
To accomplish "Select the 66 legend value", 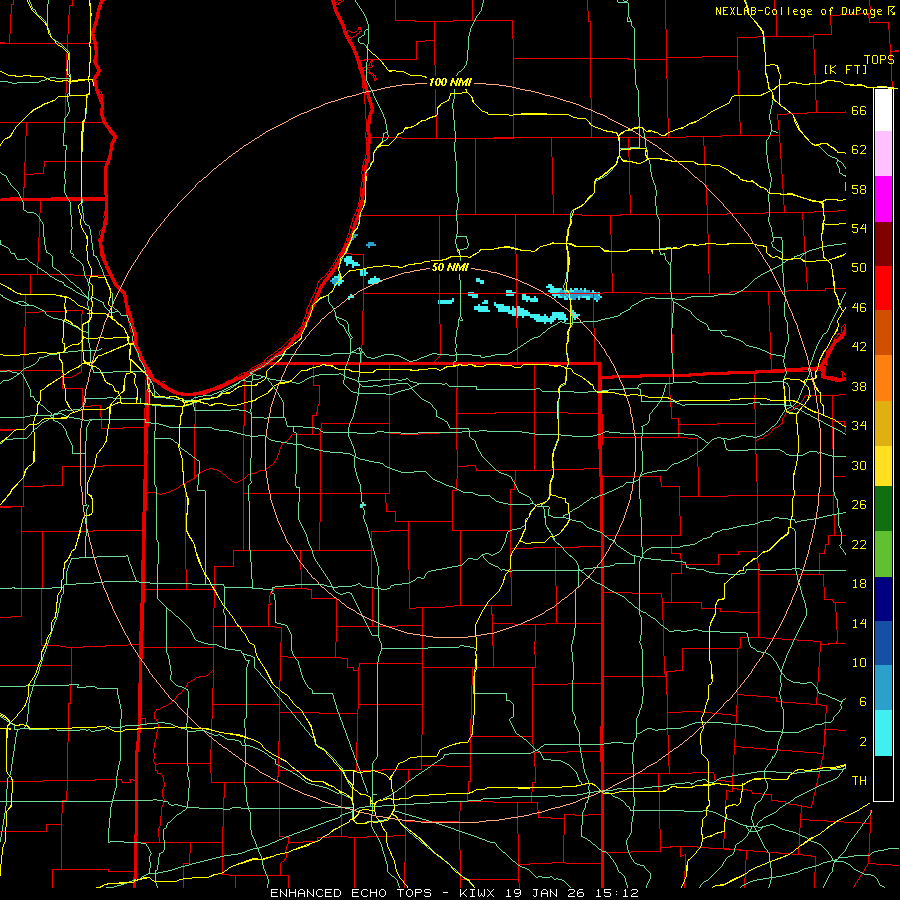I will click(x=859, y=110).
